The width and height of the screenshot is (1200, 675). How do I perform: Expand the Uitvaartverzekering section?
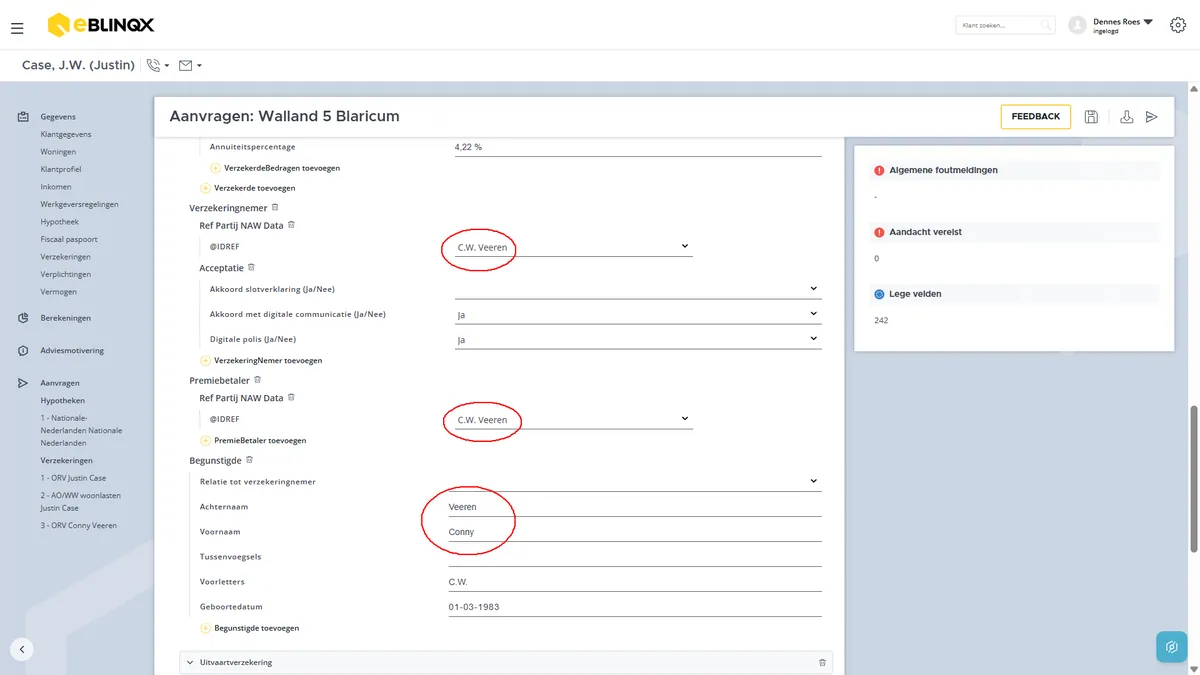click(x=190, y=662)
